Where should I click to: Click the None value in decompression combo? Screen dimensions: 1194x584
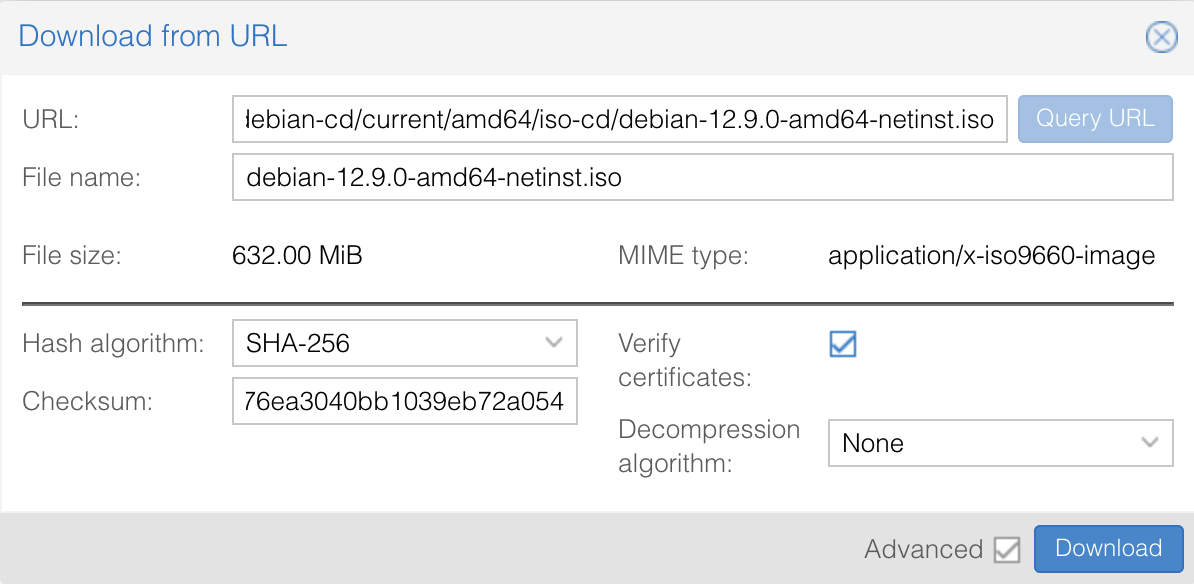pyautogui.click(x=873, y=443)
